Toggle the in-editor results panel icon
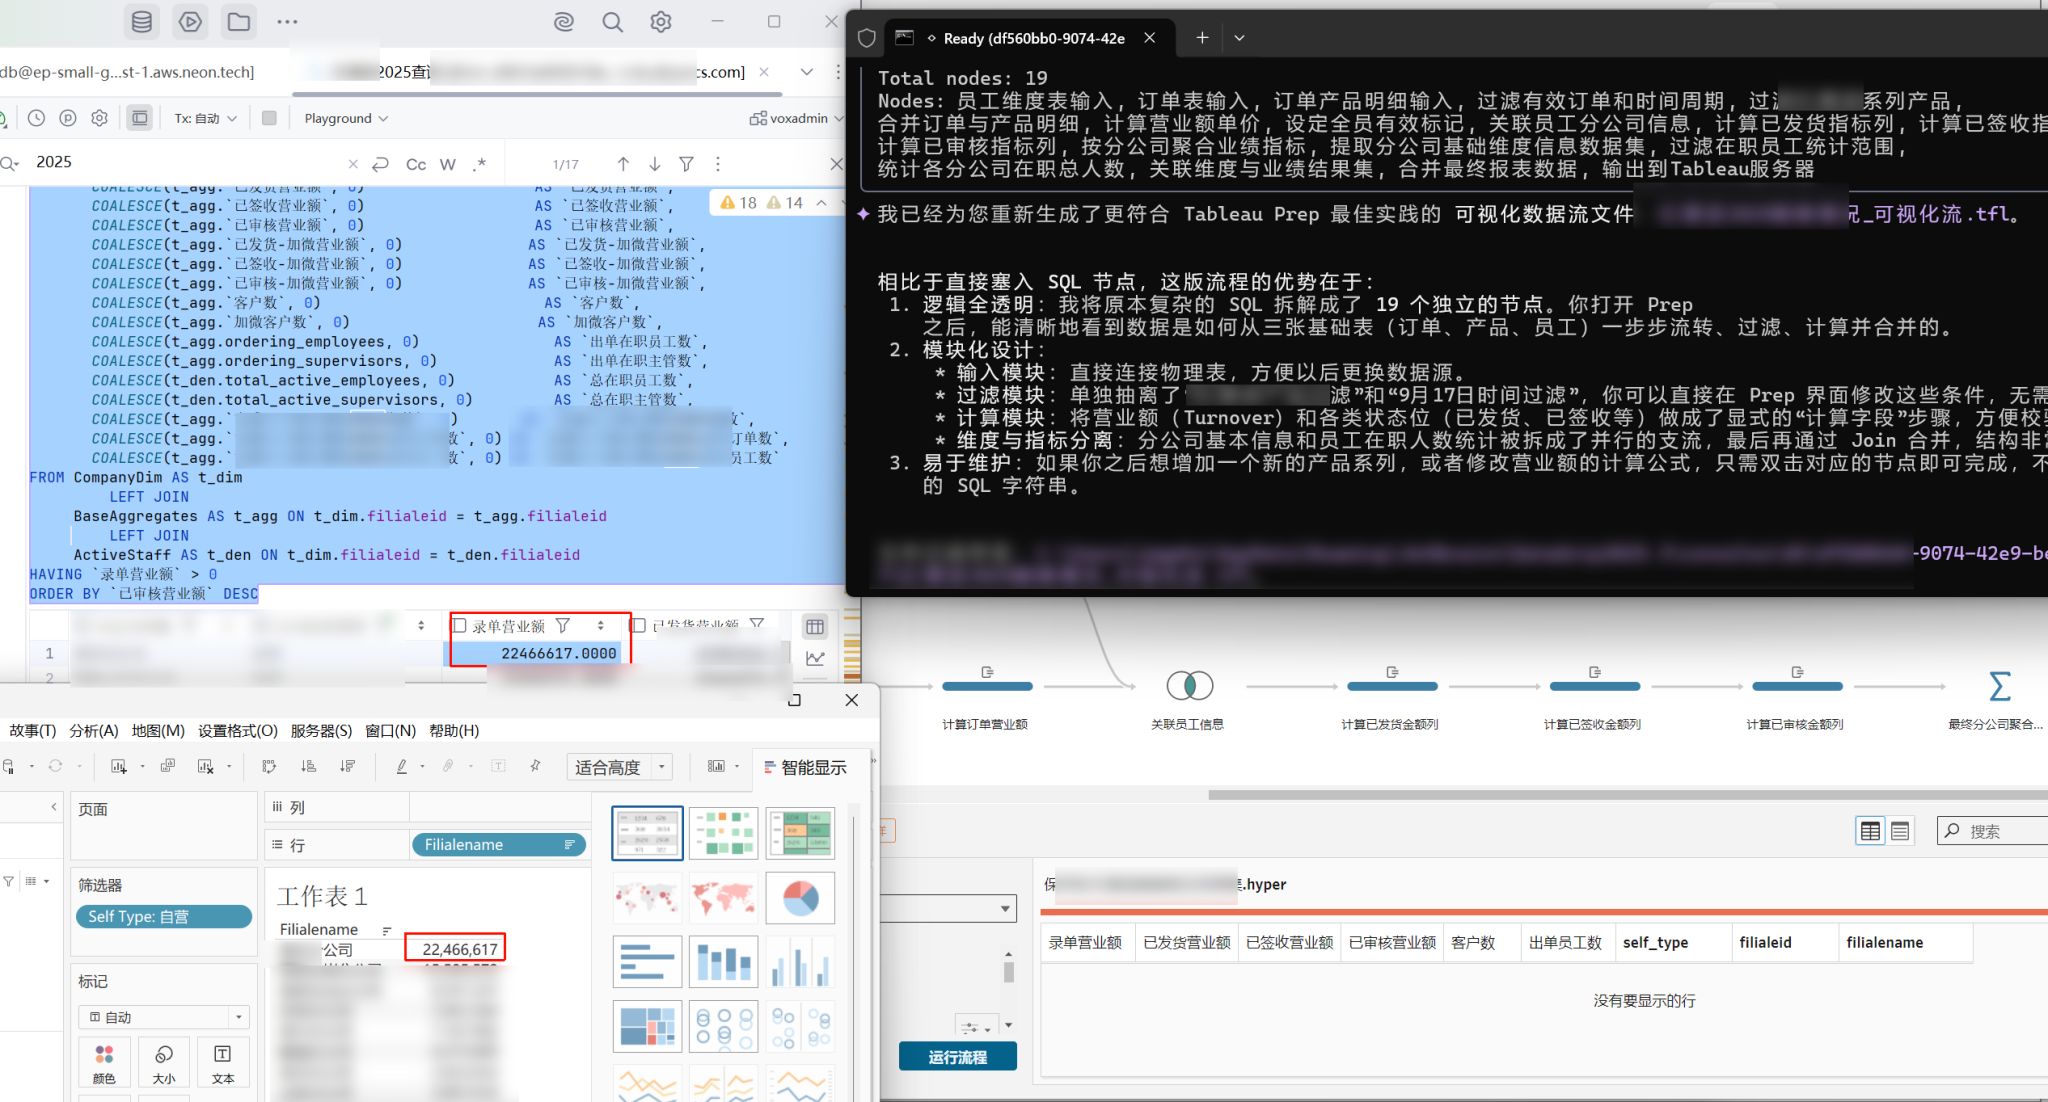Image resolution: width=2048 pixels, height=1102 pixels. [140, 118]
